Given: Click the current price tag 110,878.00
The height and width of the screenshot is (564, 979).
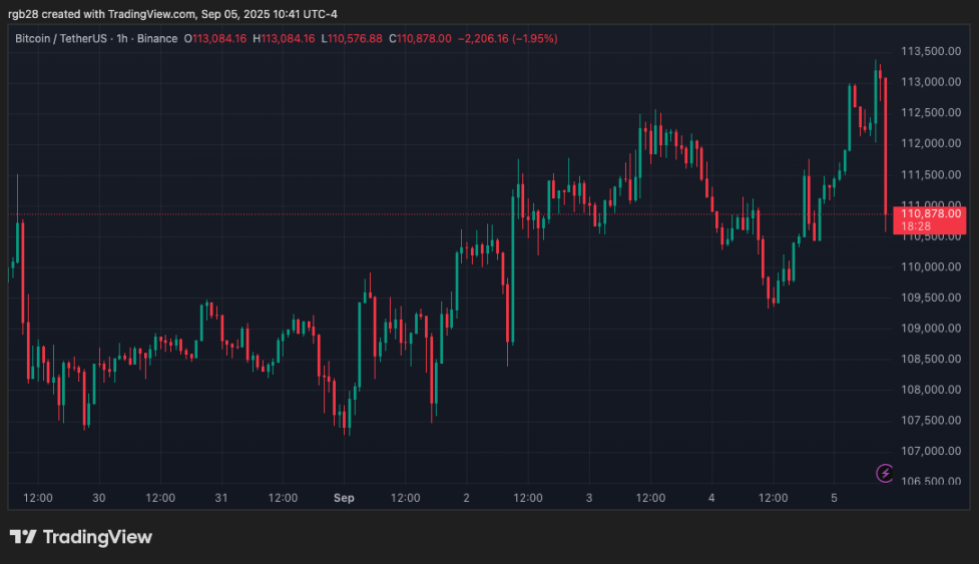Looking at the screenshot, I should tap(931, 213).
